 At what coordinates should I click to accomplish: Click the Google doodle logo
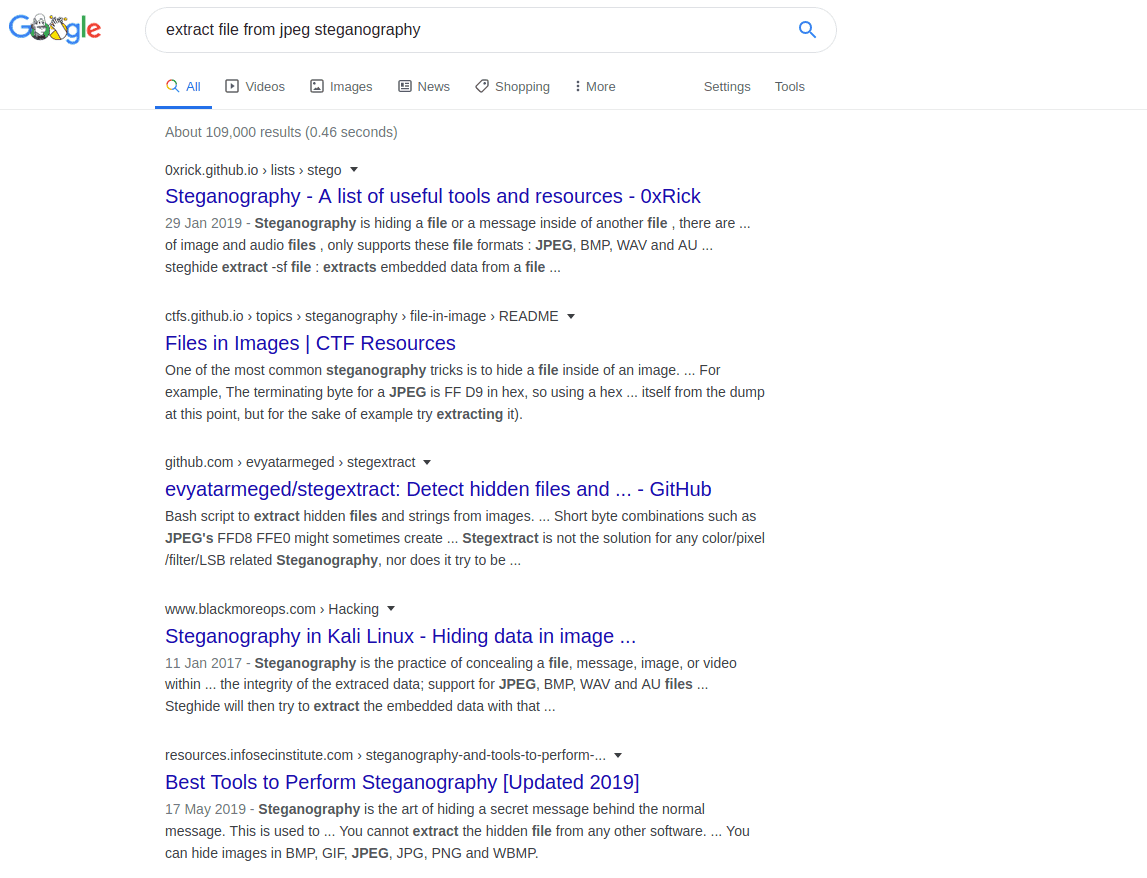(x=55, y=29)
